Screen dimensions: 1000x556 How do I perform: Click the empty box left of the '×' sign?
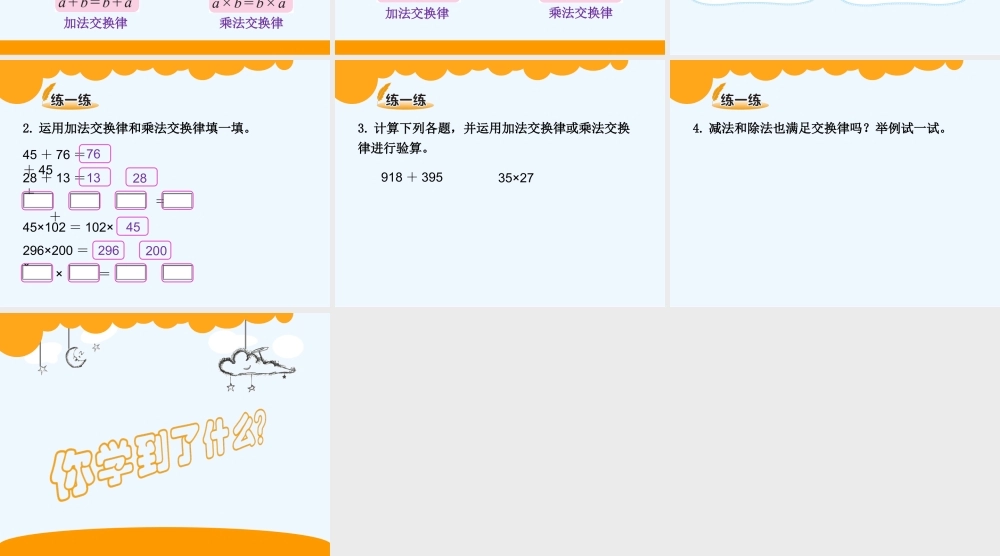37,273
